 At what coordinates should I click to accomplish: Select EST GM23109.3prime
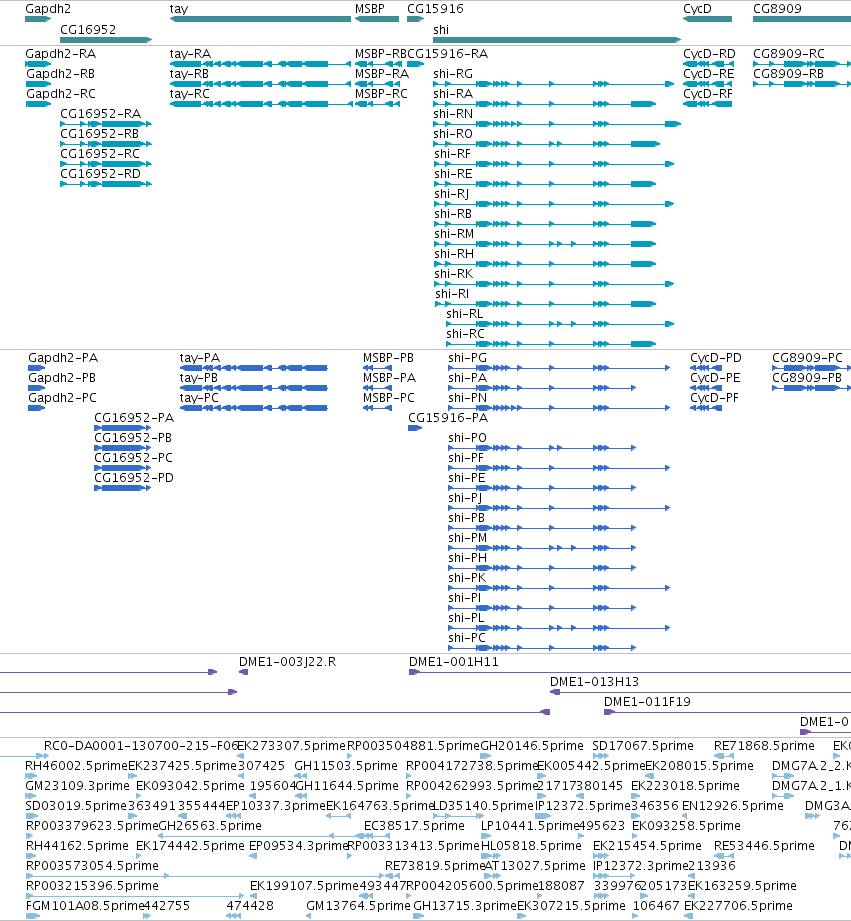[78, 786]
